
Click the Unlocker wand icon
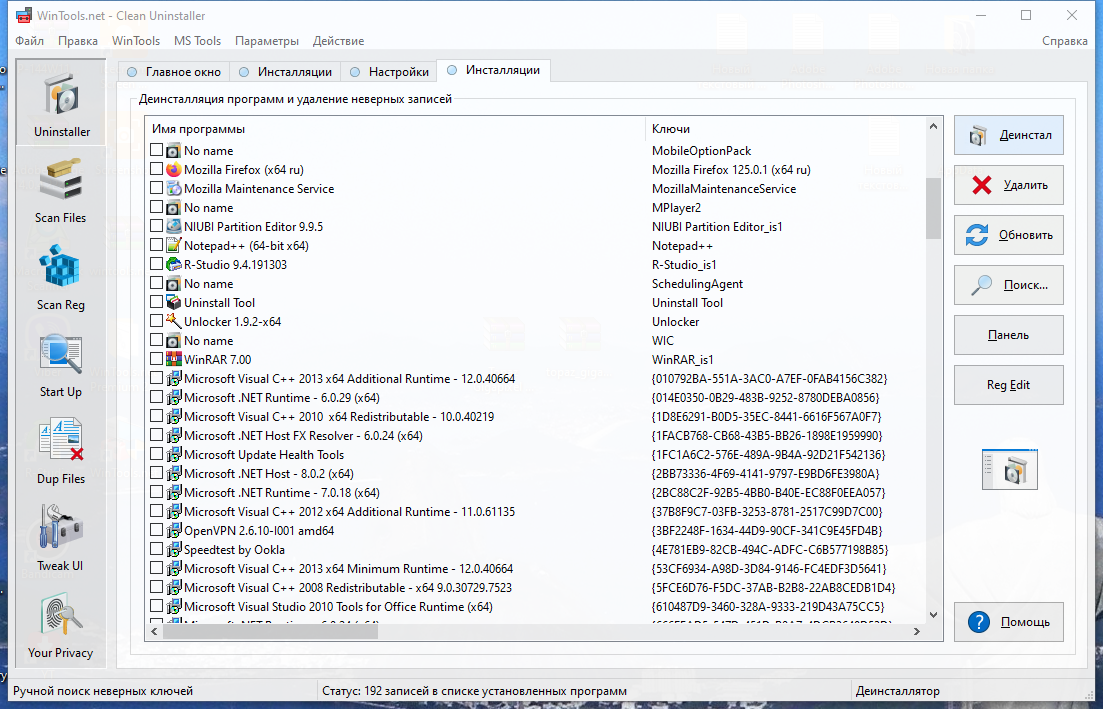click(x=174, y=321)
